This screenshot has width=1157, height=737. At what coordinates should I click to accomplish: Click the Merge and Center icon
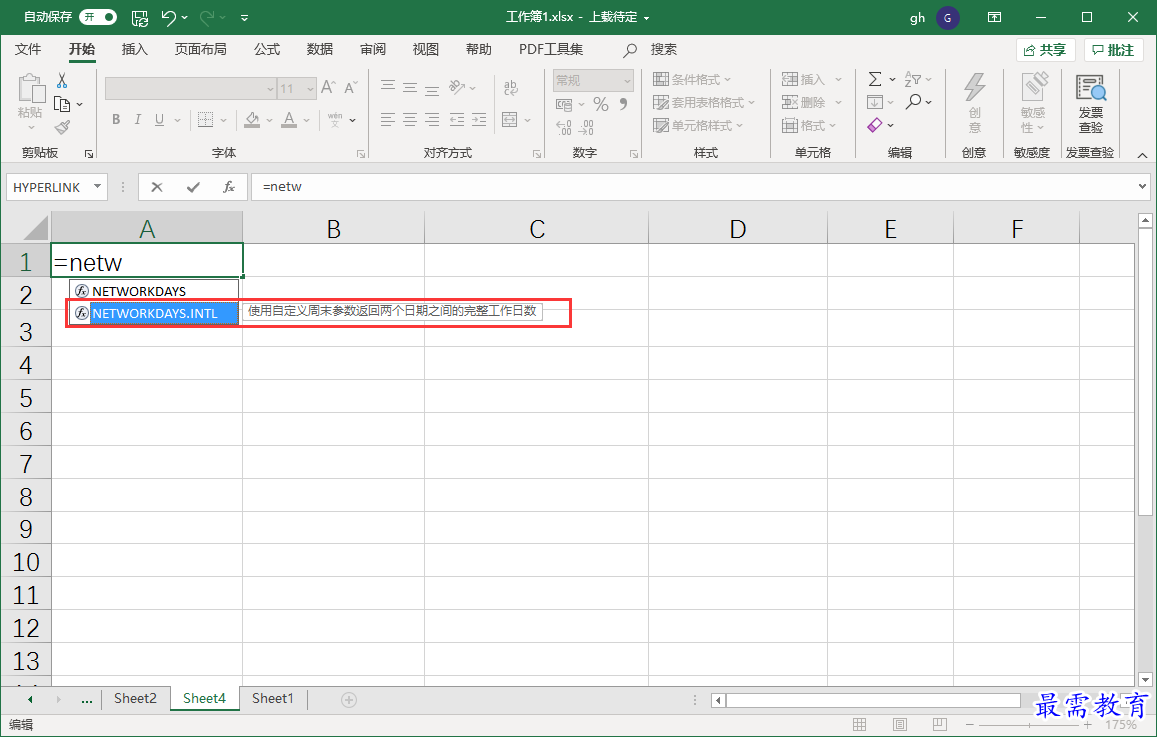pyautogui.click(x=509, y=120)
